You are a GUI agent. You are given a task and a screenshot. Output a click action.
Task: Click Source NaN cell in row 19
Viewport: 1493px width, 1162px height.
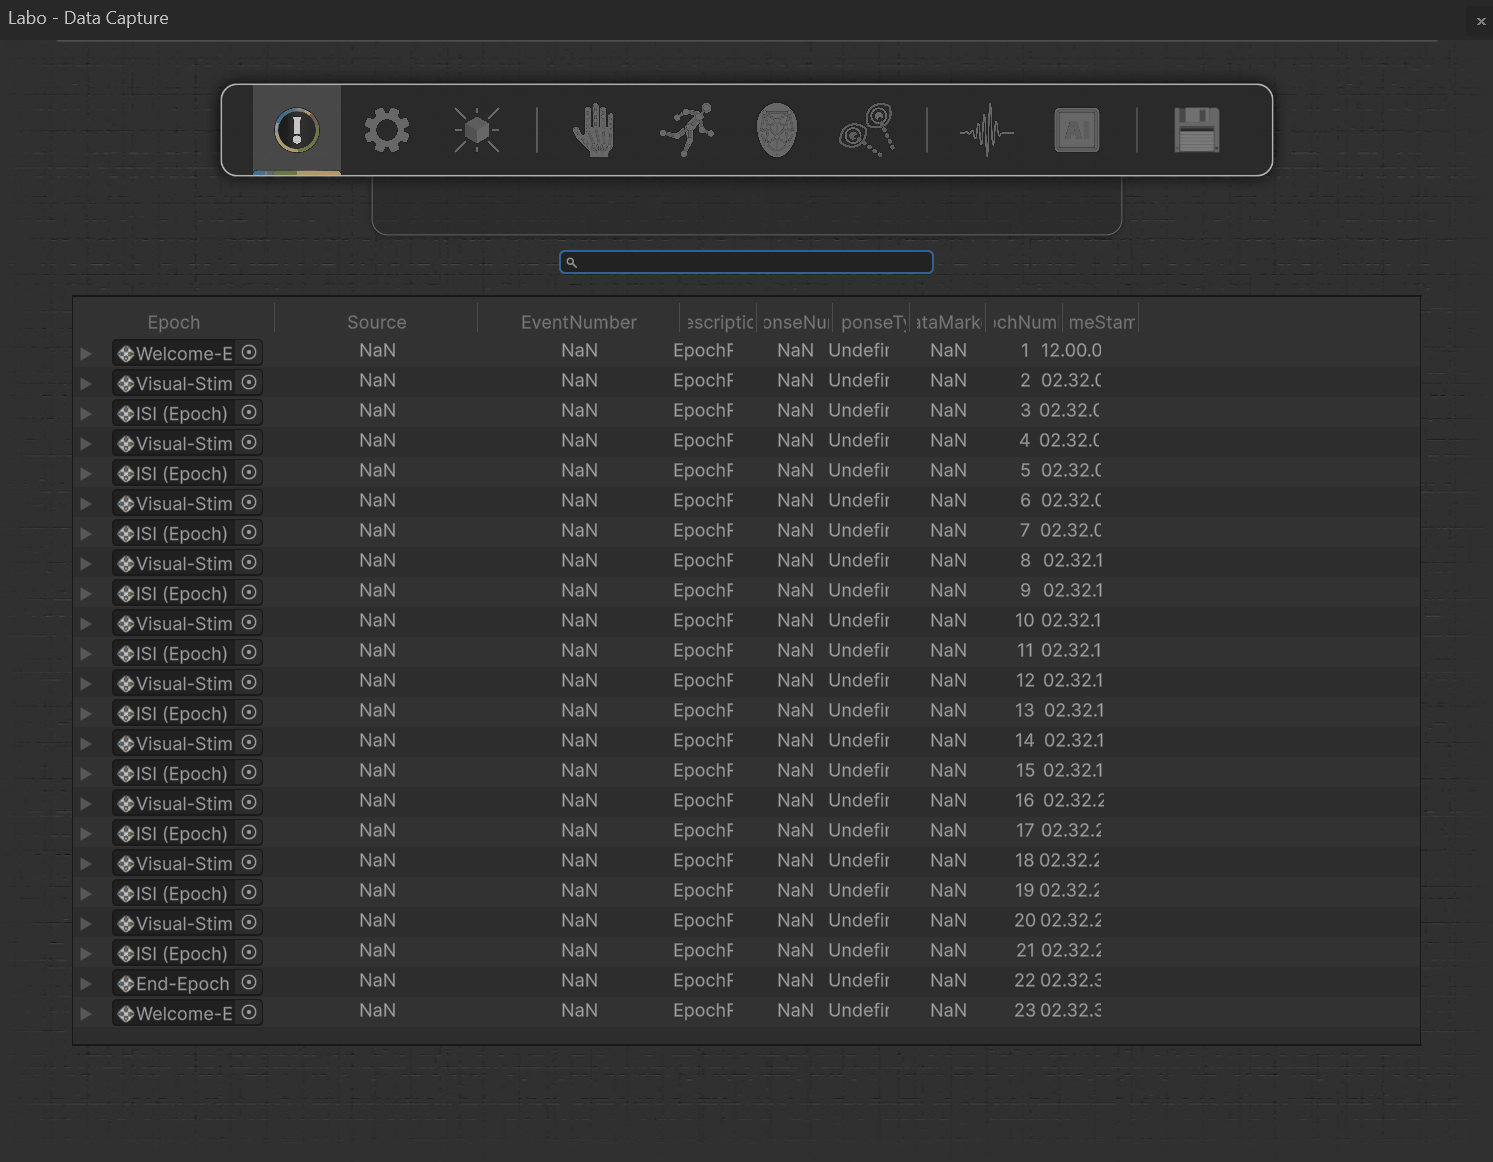tap(377, 890)
